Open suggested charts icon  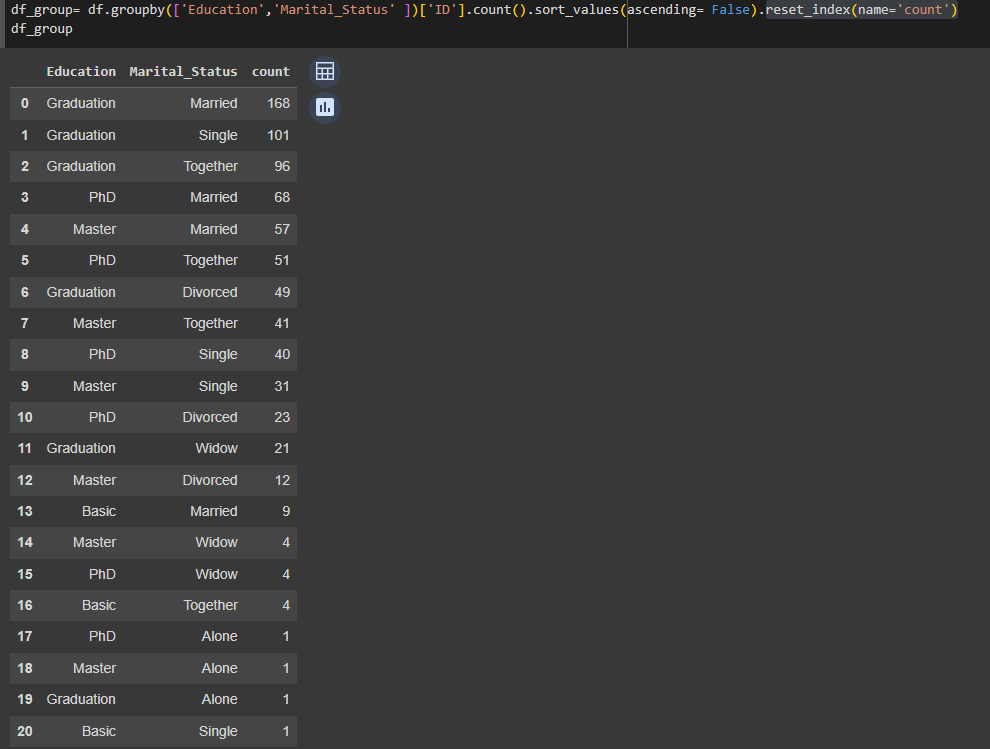[x=325, y=107]
